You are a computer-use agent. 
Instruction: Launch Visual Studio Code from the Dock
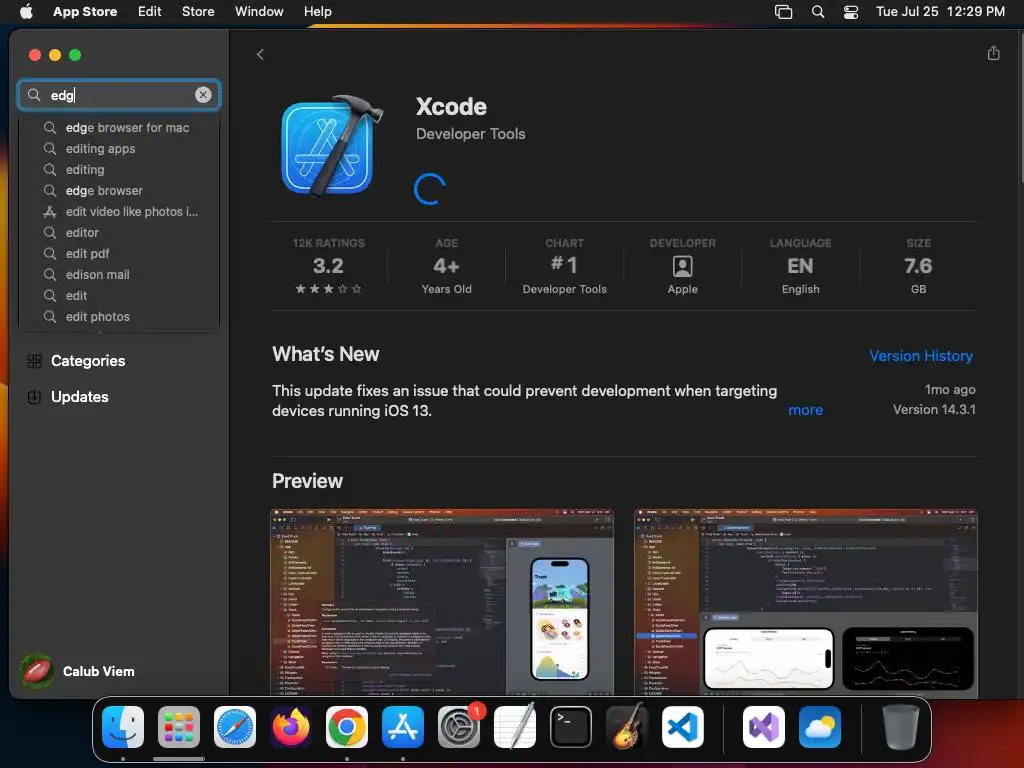point(683,727)
